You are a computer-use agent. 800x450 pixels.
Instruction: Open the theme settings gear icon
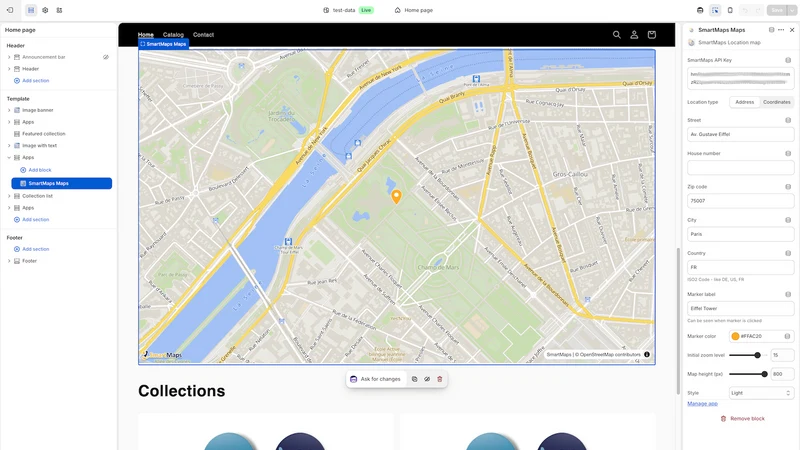point(45,10)
